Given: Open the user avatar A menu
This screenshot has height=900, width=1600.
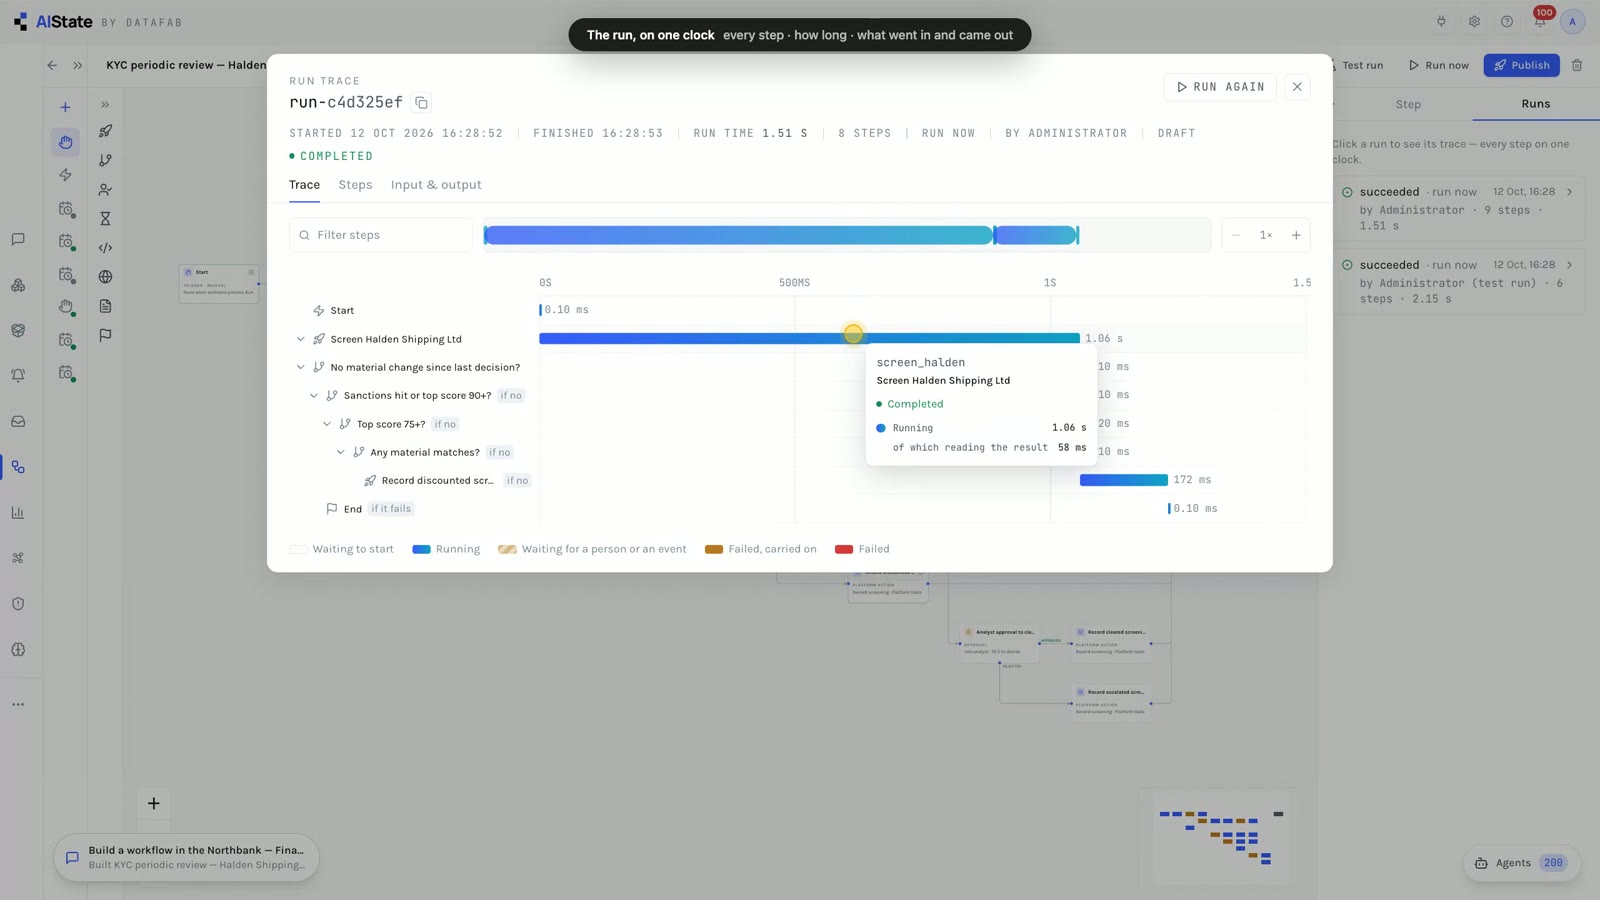Looking at the screenshot, I should [x=1572, y=22].
